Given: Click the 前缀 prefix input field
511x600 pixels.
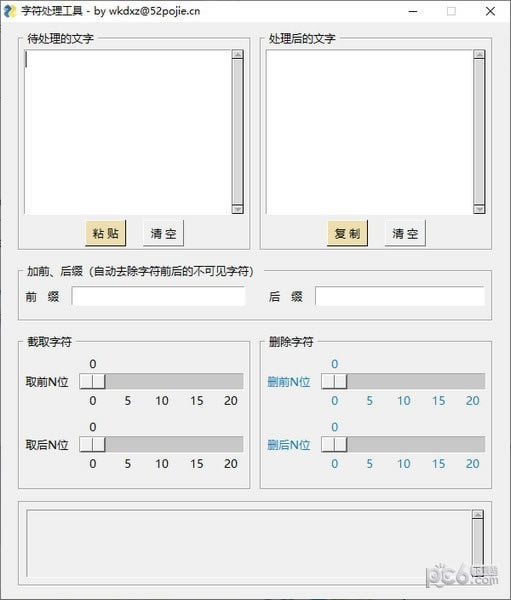Looking at the screenshot, I should tap(158, 296).
